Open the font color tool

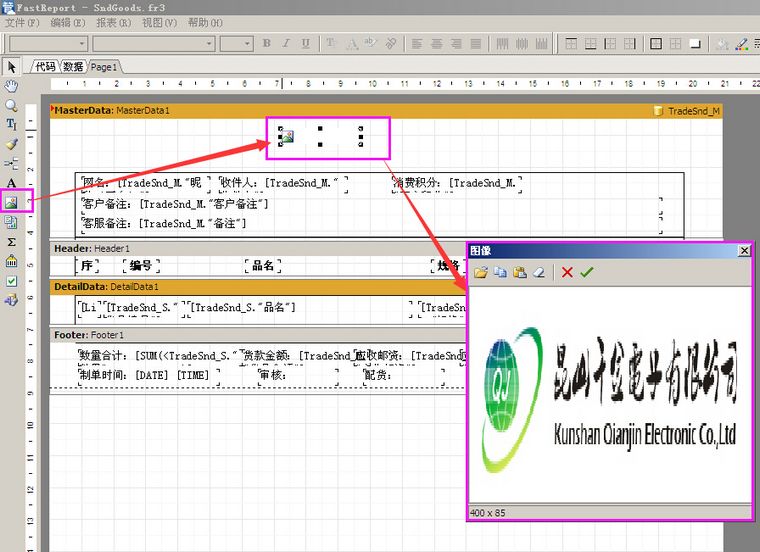click(352, 44)
